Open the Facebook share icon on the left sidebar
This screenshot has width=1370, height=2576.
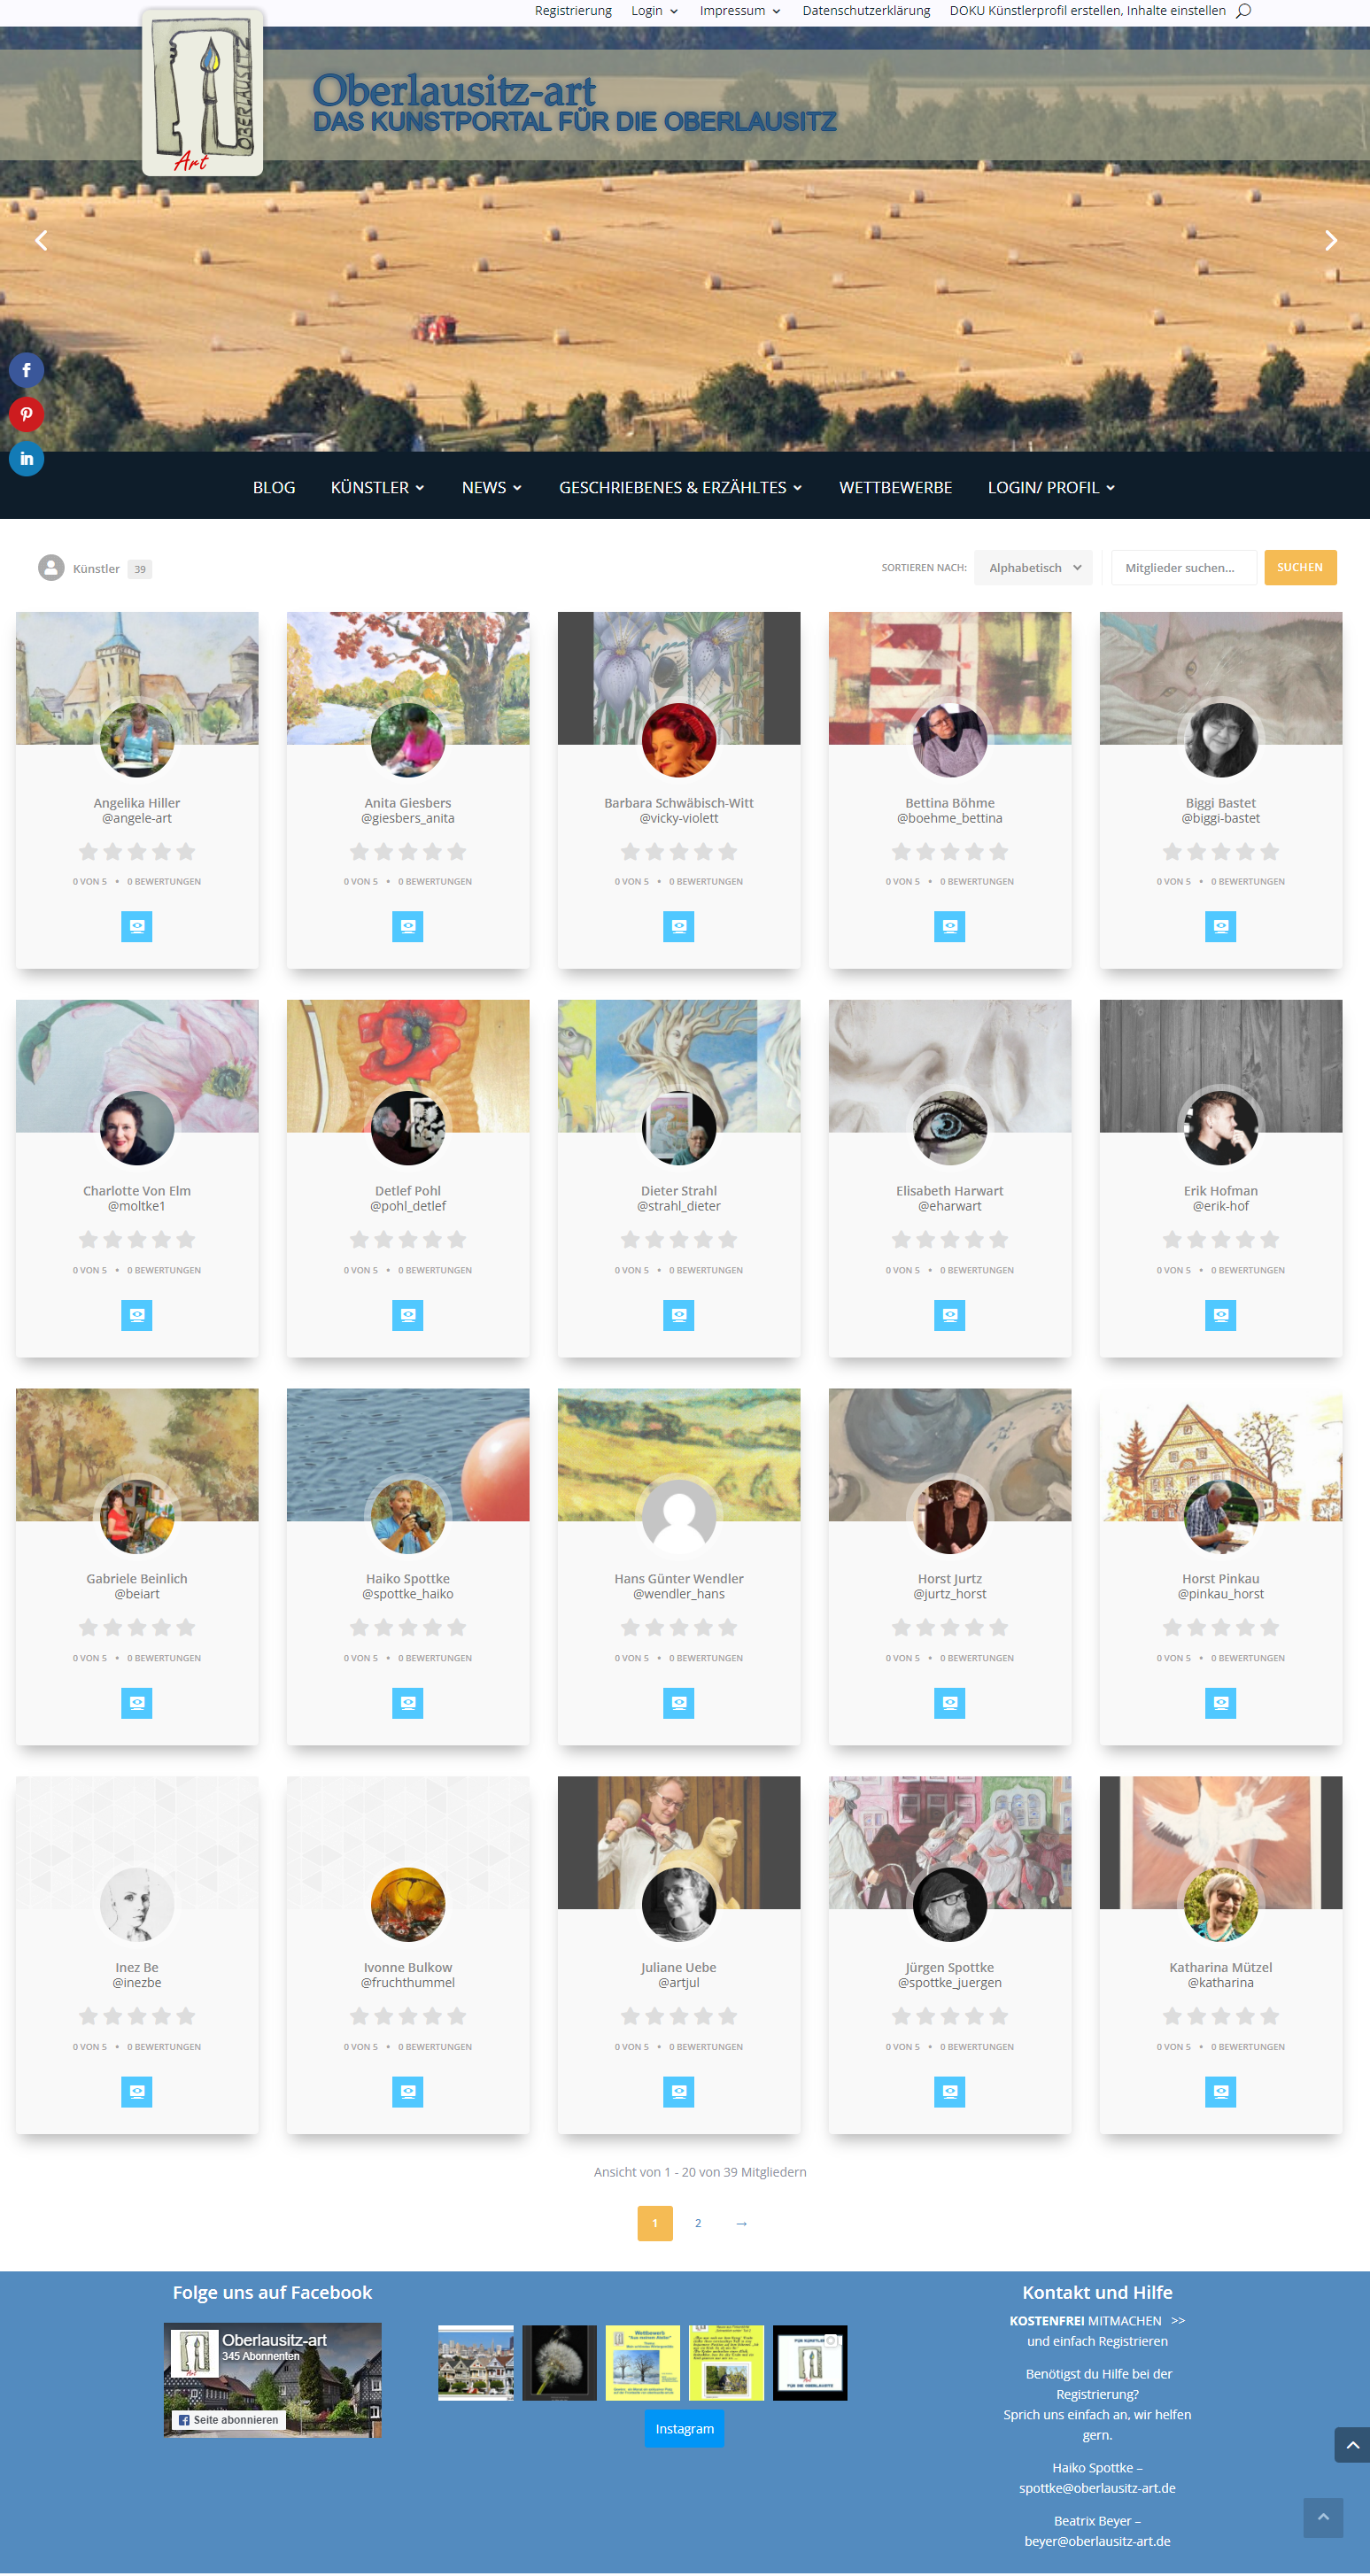coord(26,370)
